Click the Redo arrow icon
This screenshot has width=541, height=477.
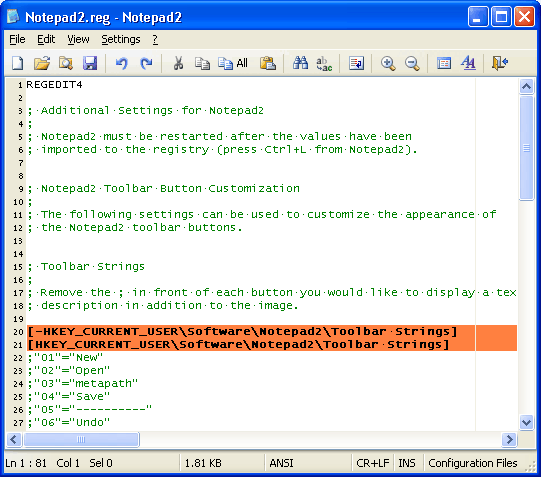146,63
